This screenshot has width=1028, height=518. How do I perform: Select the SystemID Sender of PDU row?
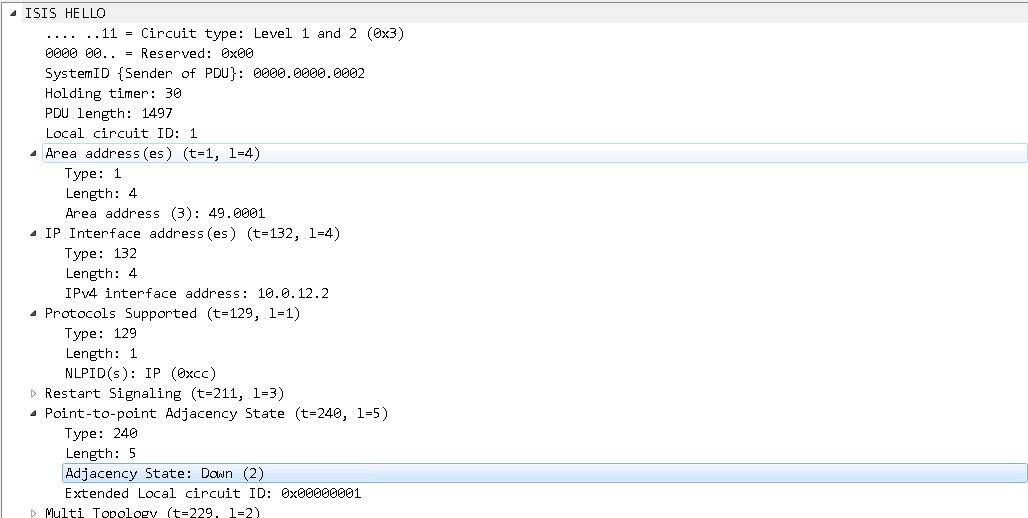pos(204,73)
